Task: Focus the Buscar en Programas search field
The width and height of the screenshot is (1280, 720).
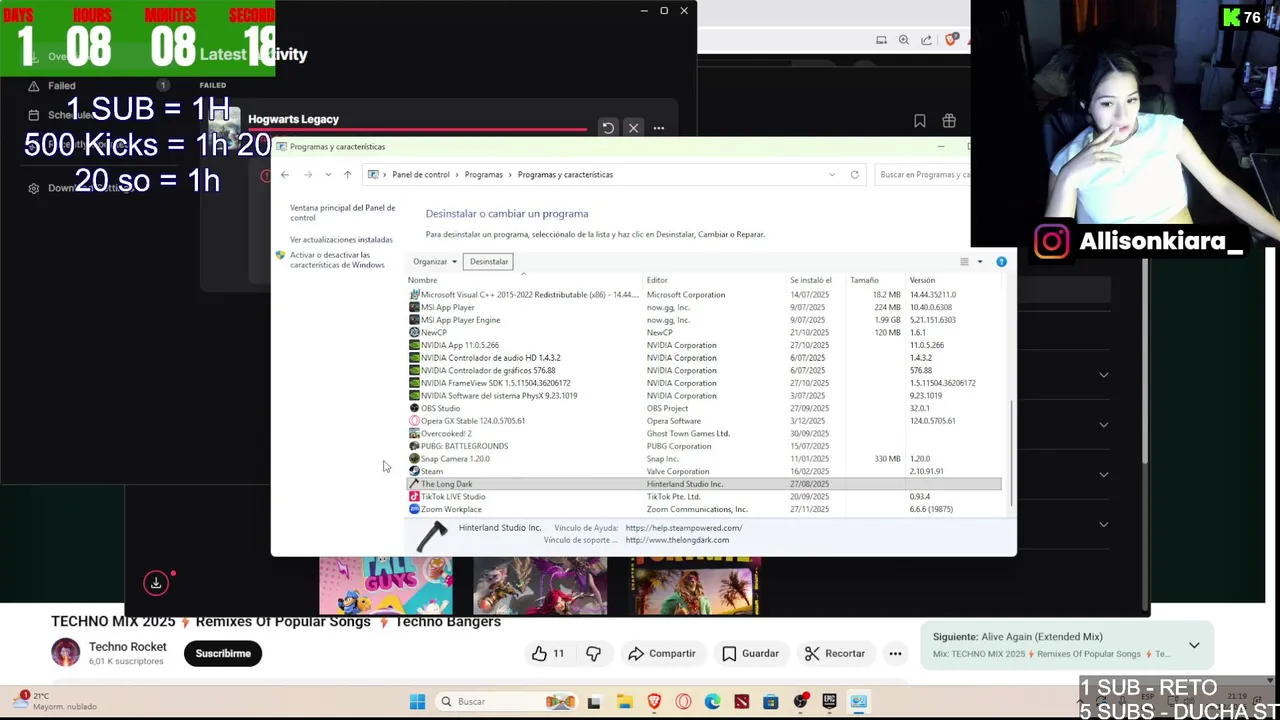Action: click(922, 175)
